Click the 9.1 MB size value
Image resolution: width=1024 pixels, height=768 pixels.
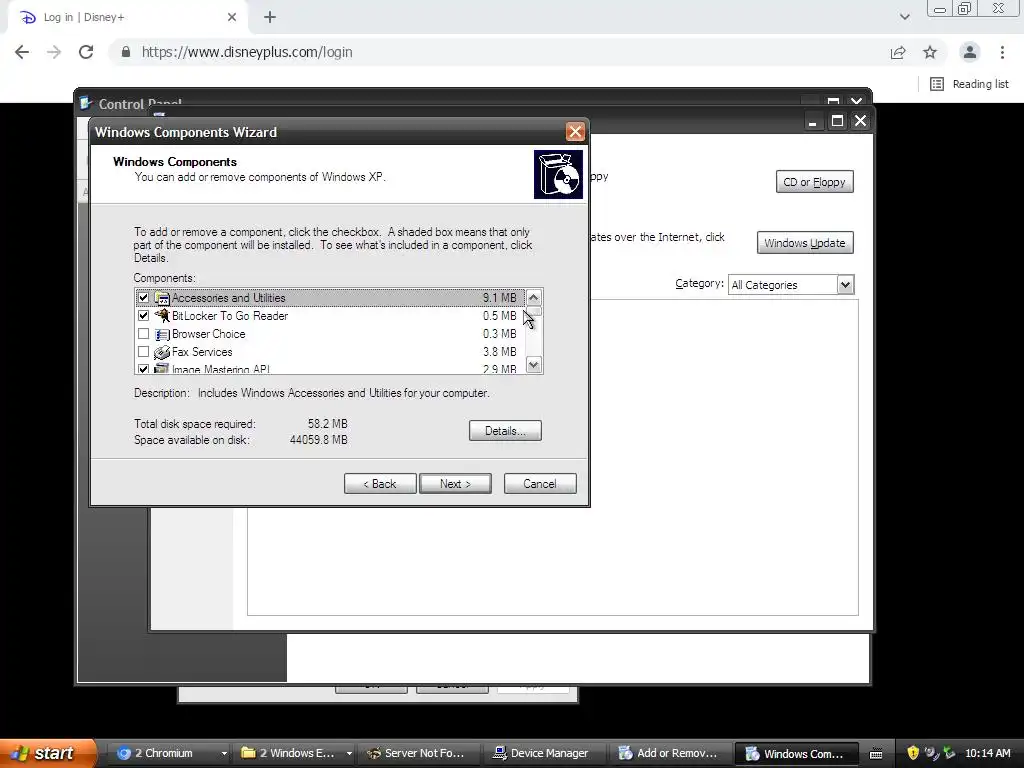click(500, 298)
